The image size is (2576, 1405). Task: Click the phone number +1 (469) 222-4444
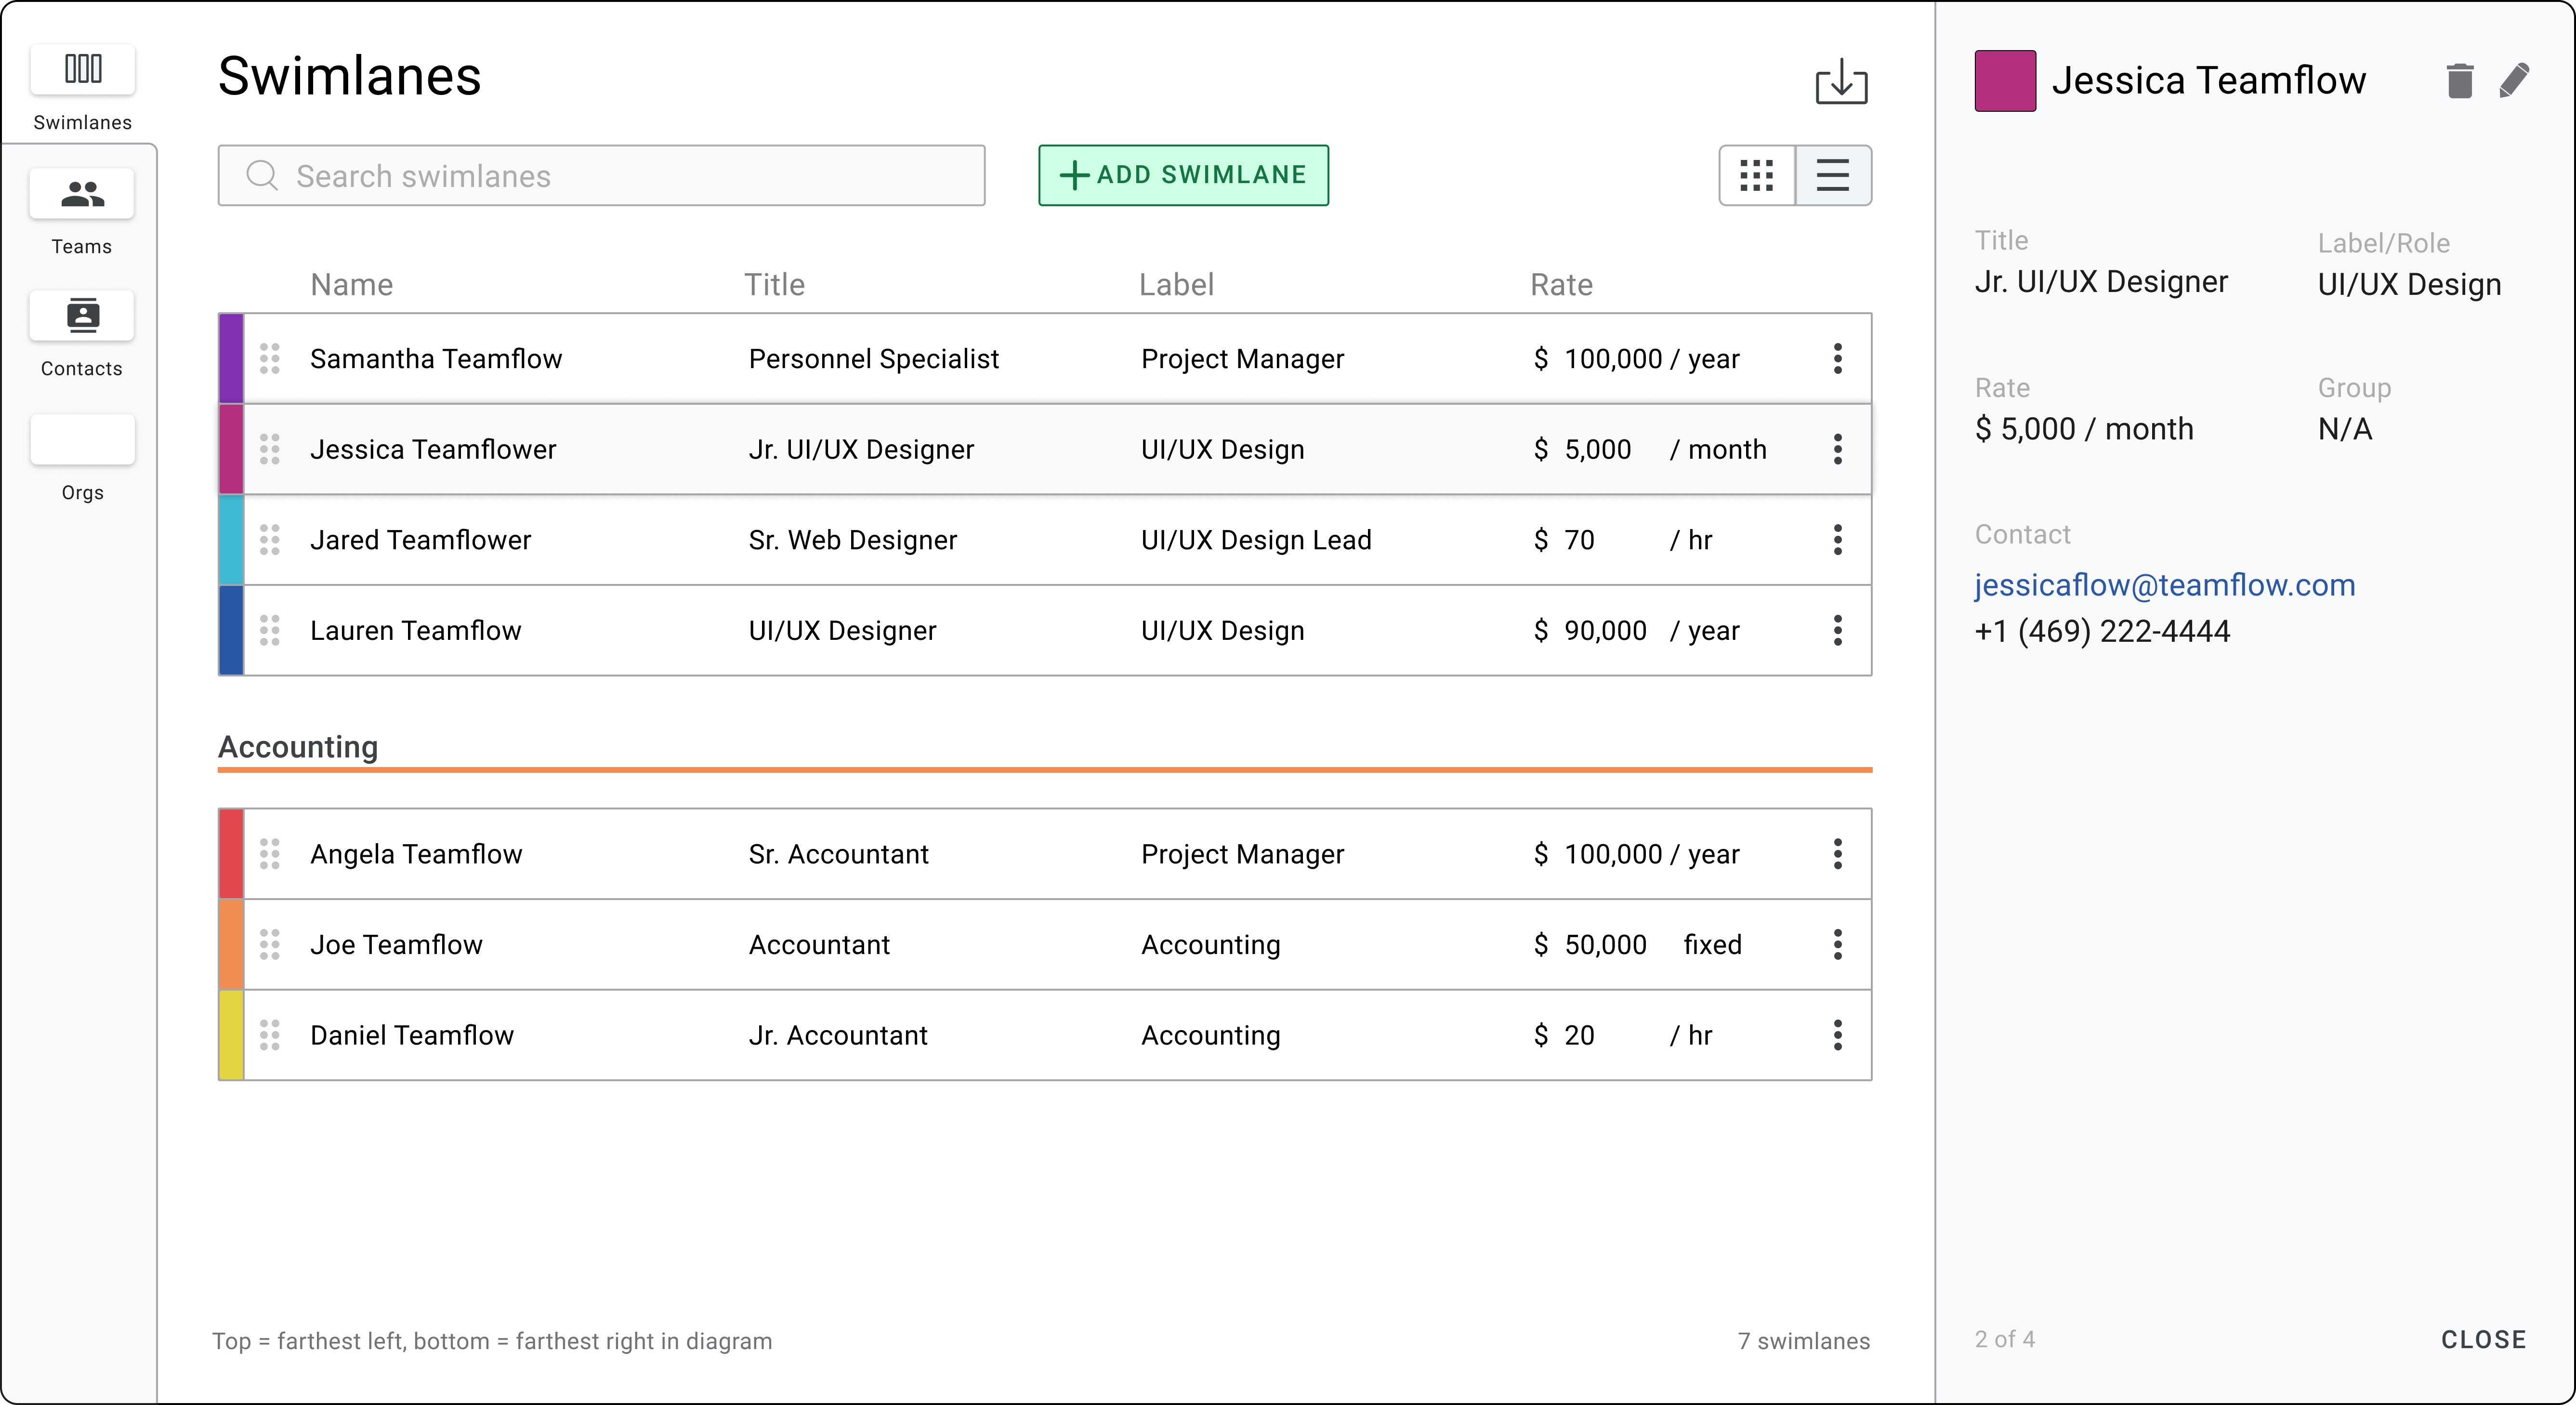pos(2102,631)
